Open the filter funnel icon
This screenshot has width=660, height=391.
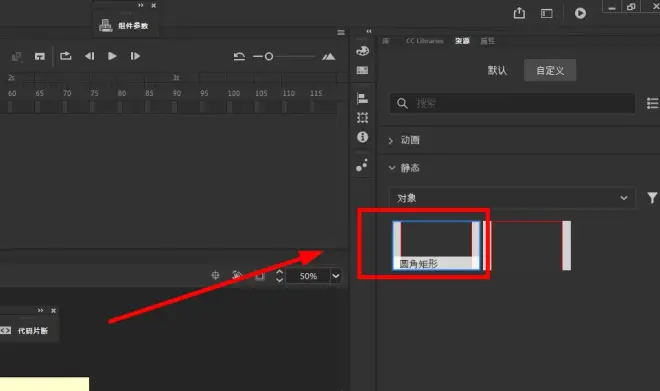pos(652,198)
